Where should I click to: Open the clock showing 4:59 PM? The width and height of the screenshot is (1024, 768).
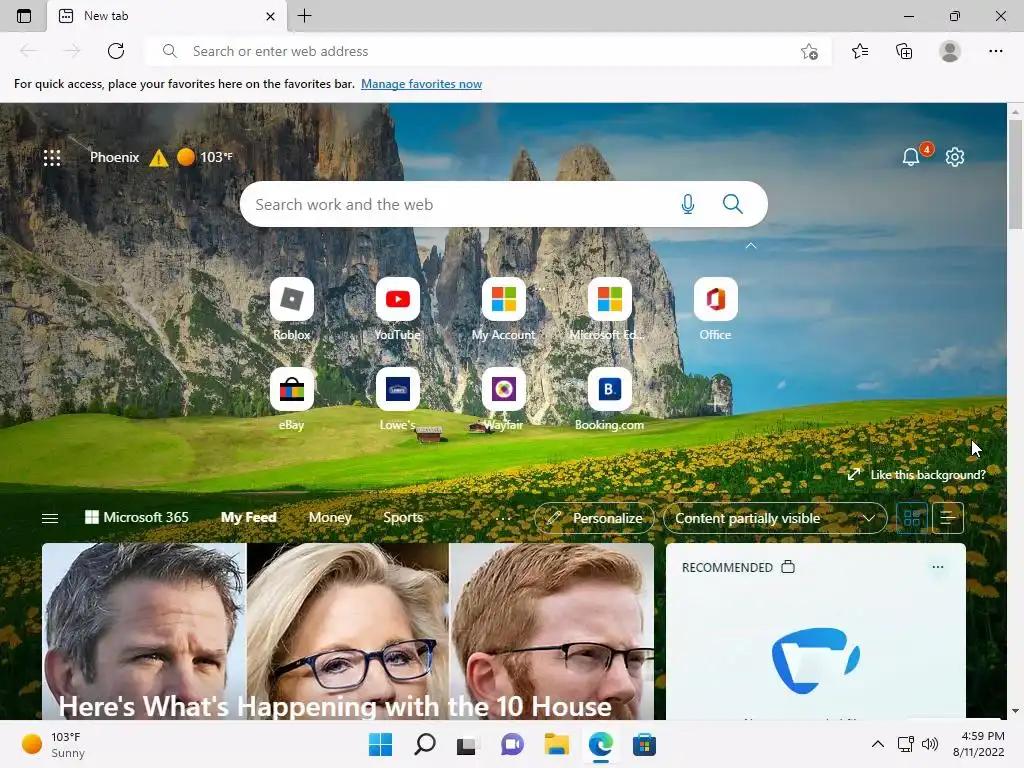pyautogui.click(x=978, y=744)
